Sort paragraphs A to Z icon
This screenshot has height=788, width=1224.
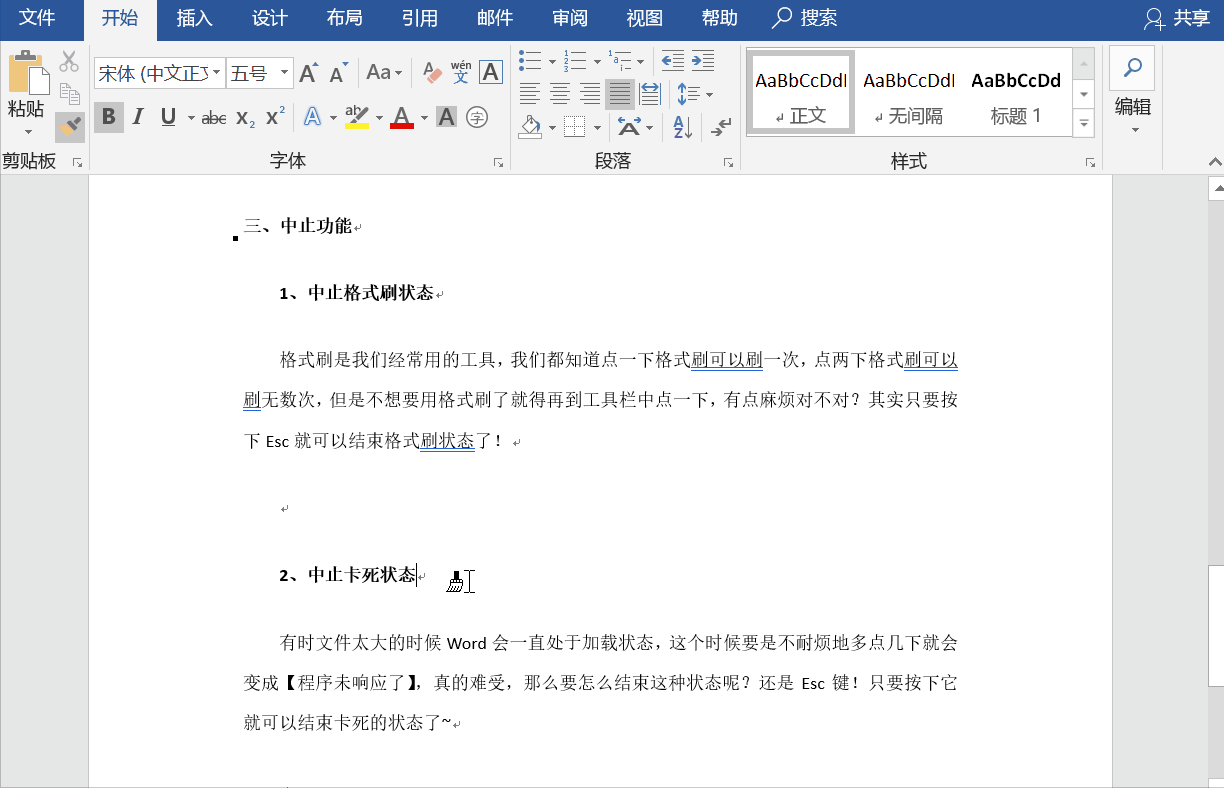click(683, 127)
